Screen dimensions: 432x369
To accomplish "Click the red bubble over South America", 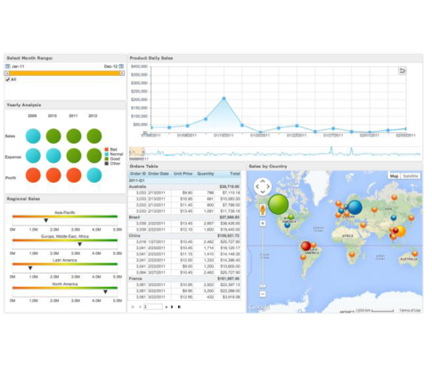I will pyautogui.click(x=306, y=246).
